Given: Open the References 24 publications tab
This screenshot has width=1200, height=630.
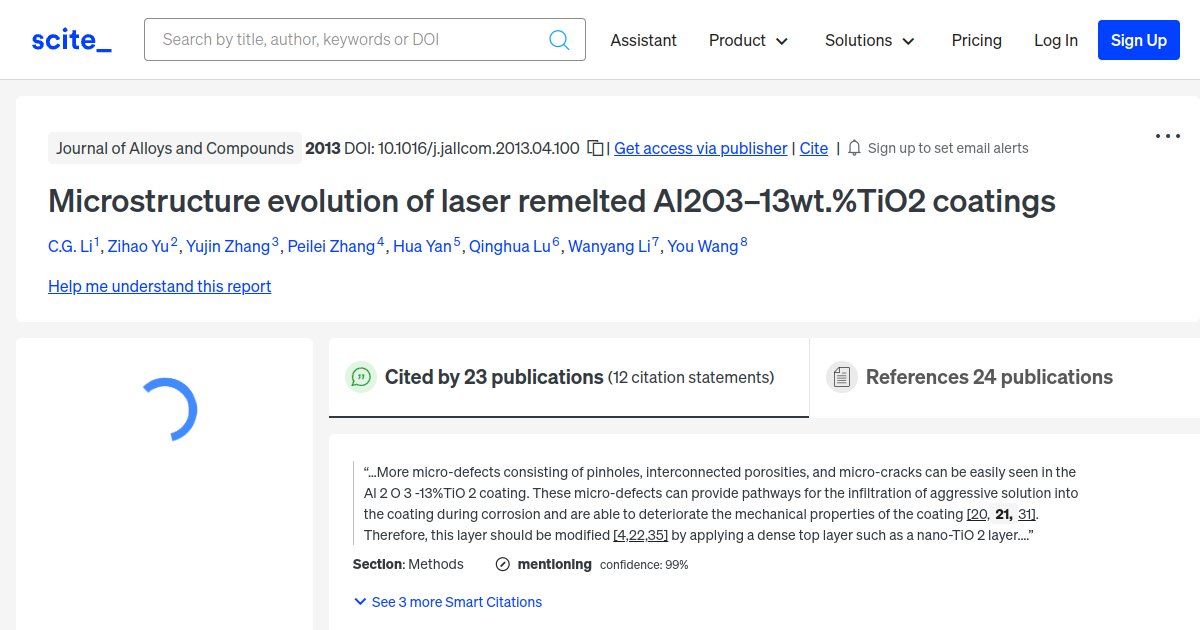Looking at the screenshot, I should 988,377.
